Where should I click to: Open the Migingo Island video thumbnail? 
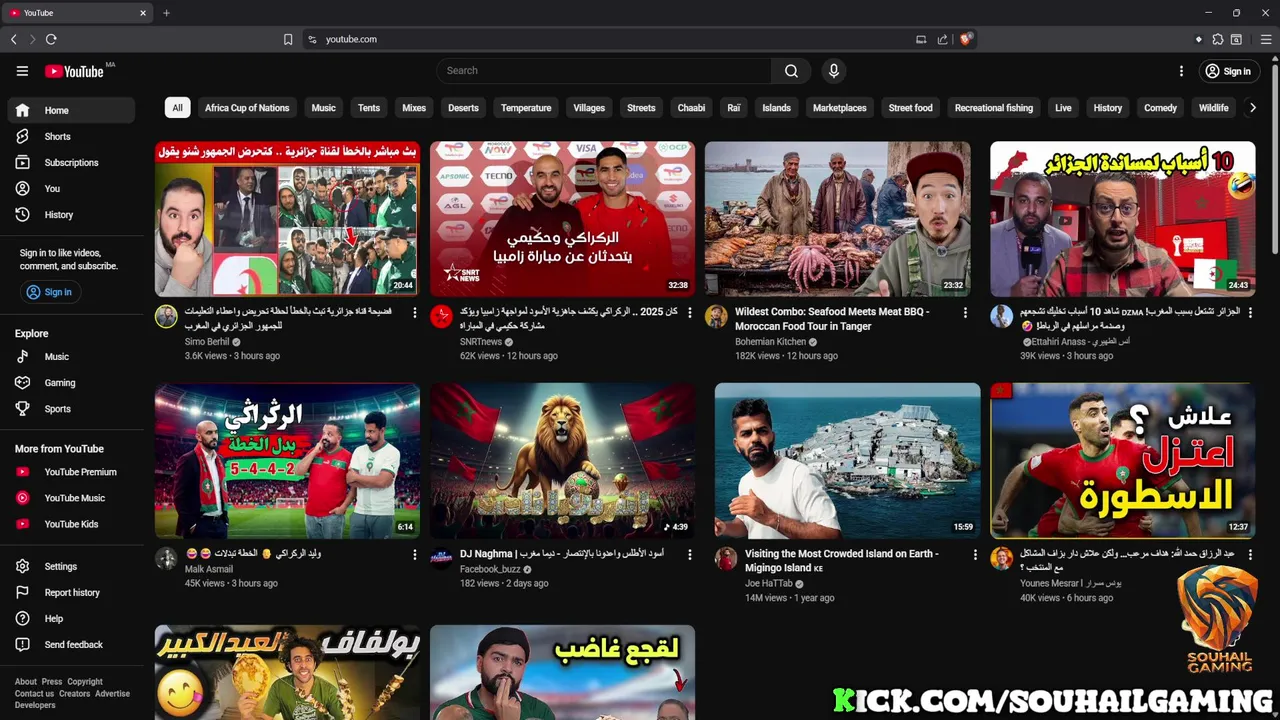(847, 460)
